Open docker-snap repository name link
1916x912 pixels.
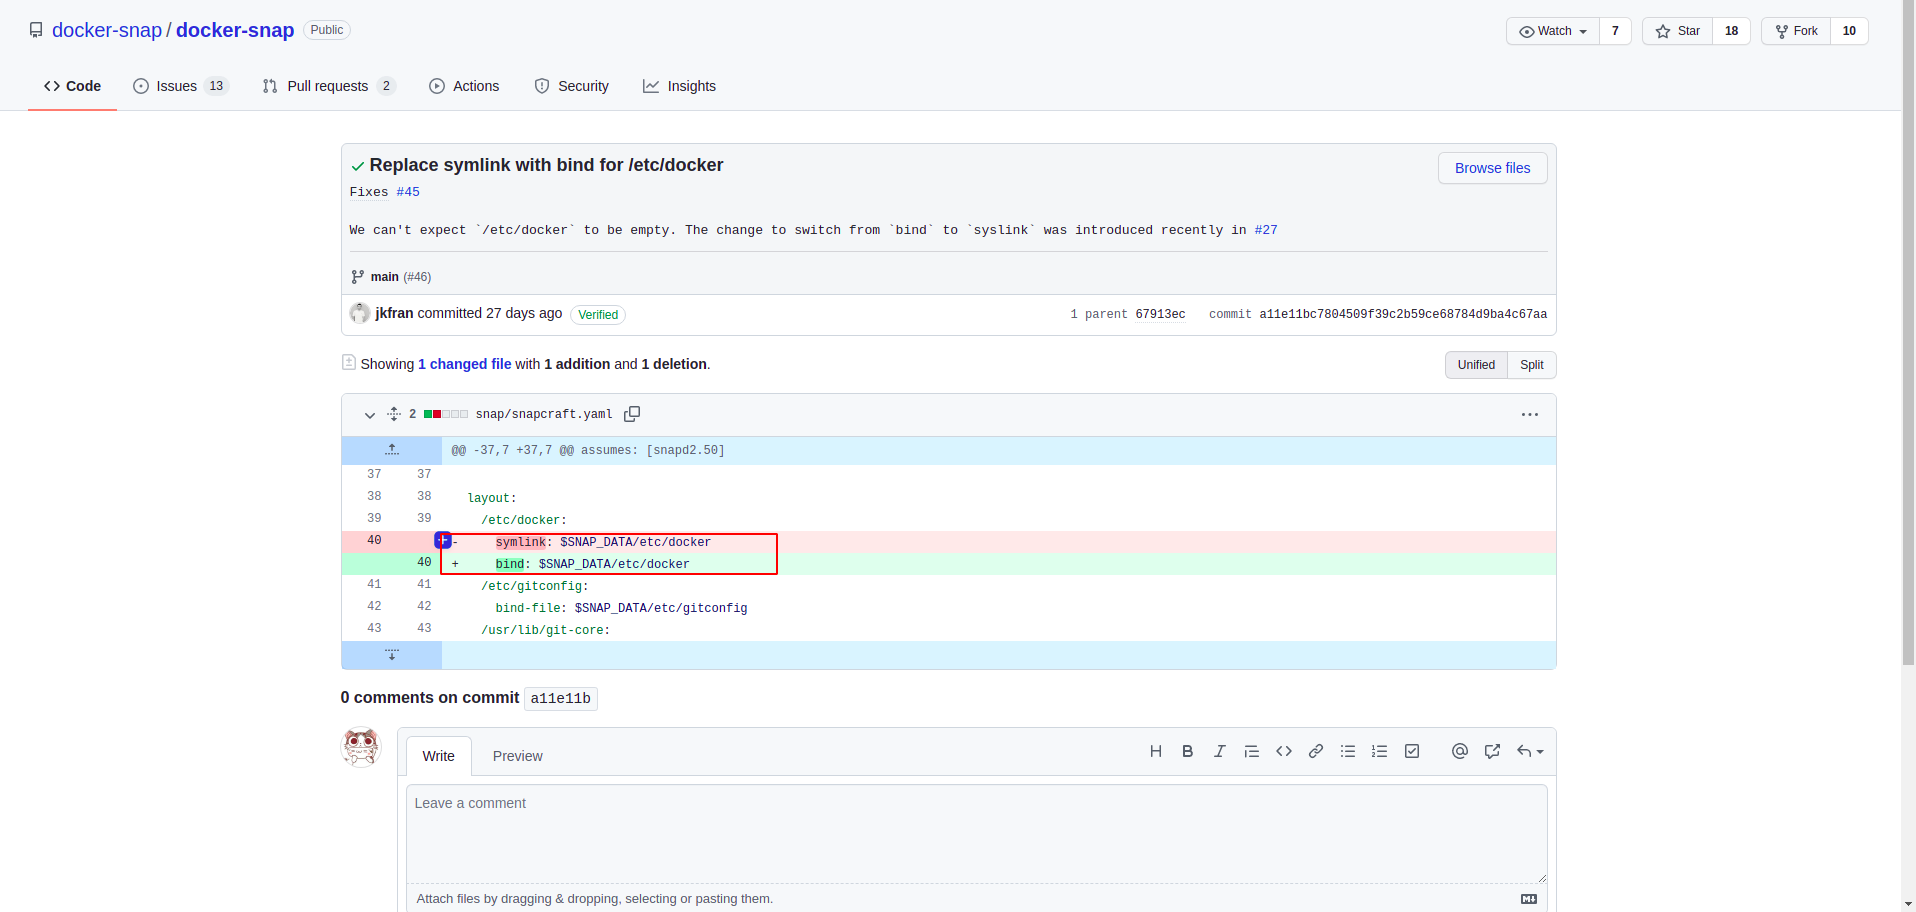[x=235, y=30]
